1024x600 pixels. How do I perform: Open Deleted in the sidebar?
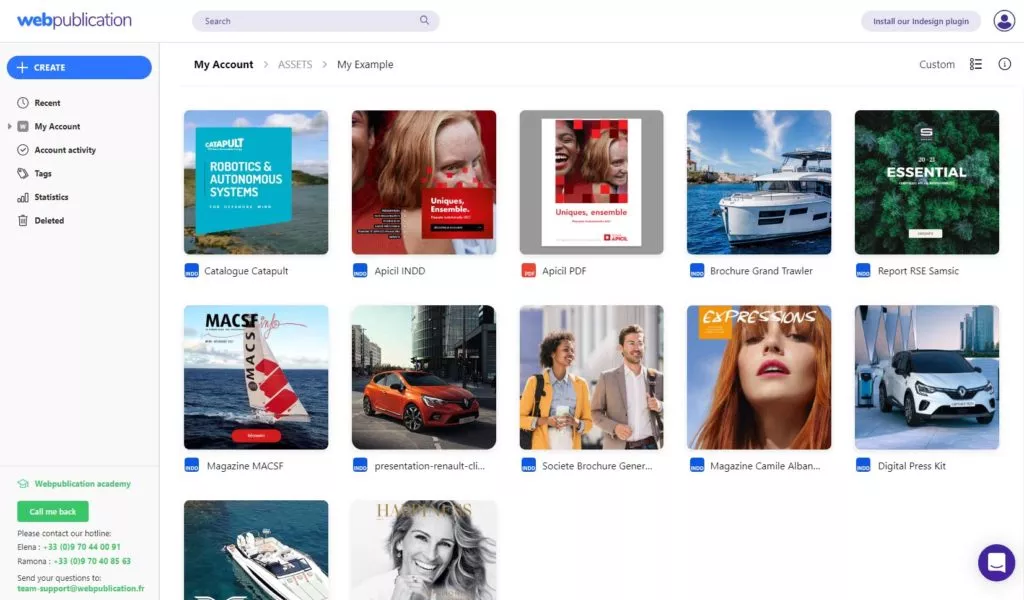49,220
